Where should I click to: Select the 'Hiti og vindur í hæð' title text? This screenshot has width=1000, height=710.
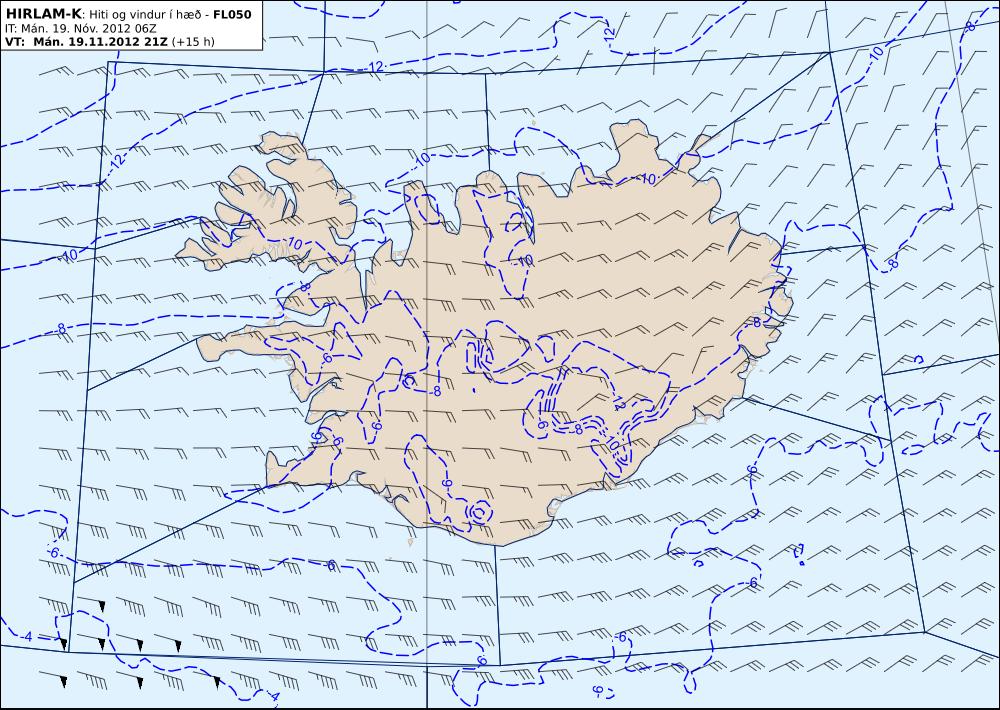145,14
